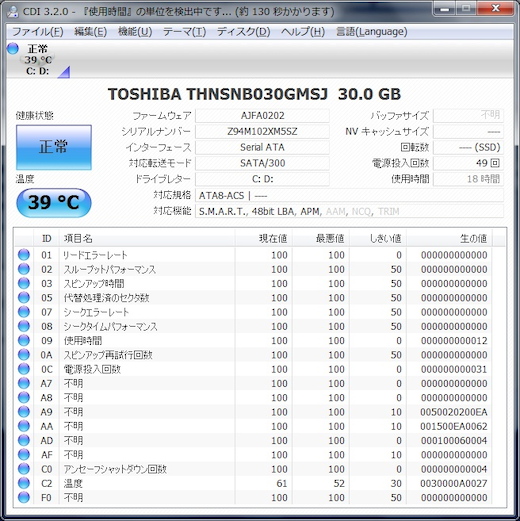Click the 現在値 column header
The image size is (520, 521).
coord(264,238)
